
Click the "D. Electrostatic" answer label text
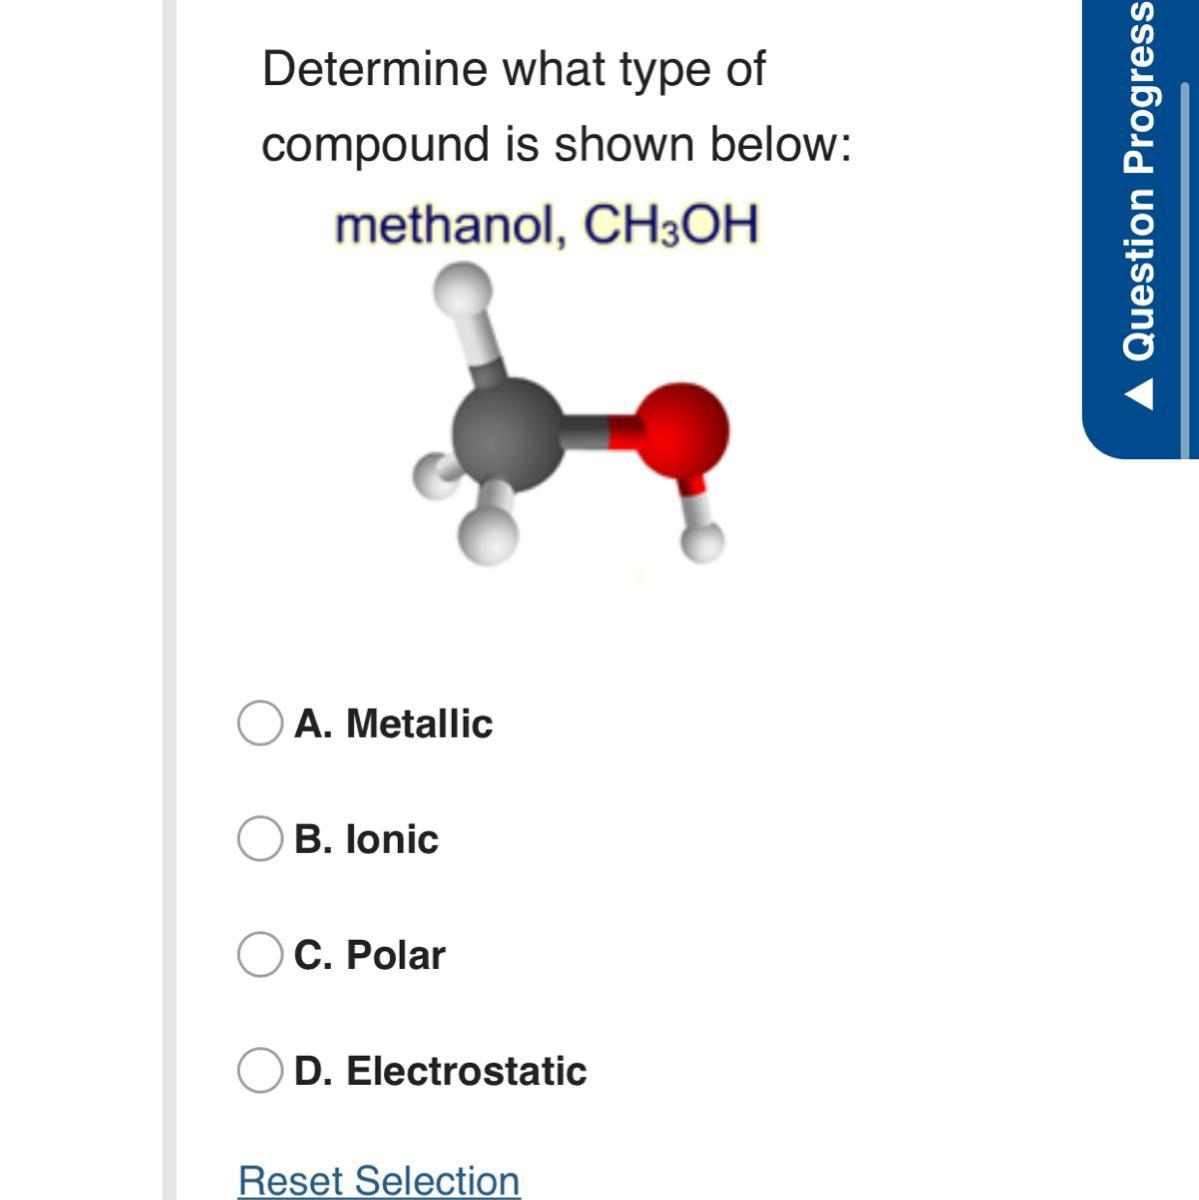point(440,1070)
